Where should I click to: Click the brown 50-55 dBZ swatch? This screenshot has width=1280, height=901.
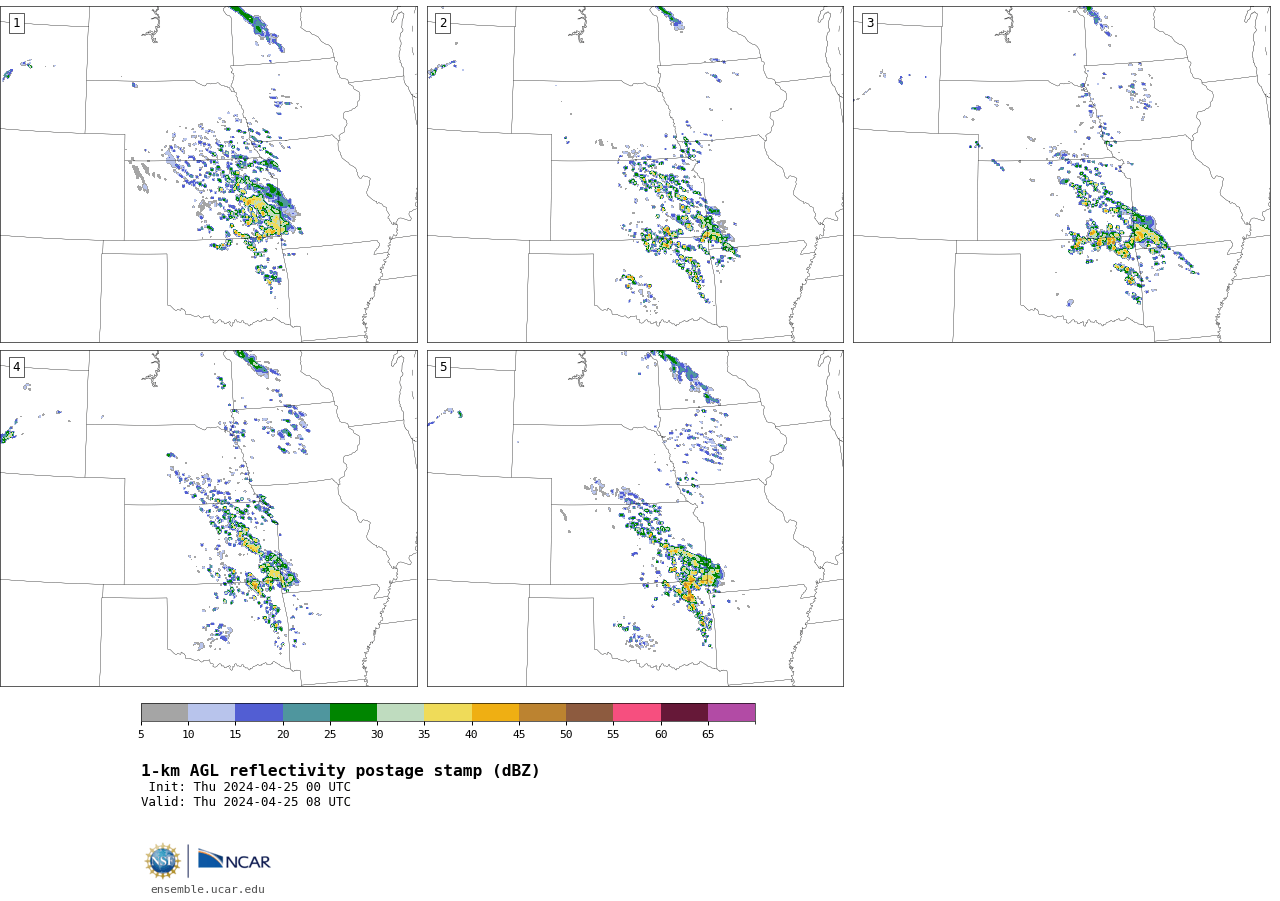point(589,712)
